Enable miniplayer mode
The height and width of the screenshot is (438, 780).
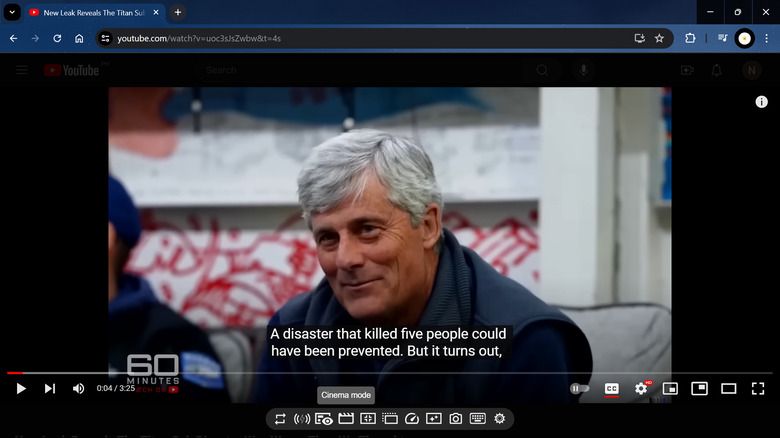coord(670,388)
